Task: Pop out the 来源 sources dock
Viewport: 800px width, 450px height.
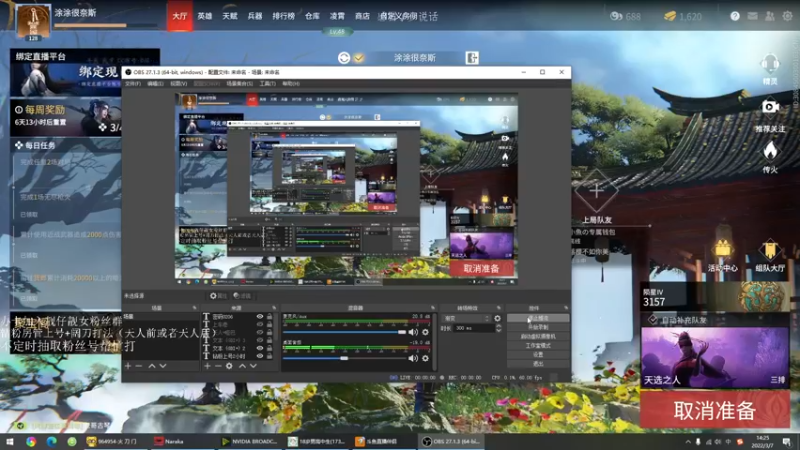Action: tap(274, 308)
